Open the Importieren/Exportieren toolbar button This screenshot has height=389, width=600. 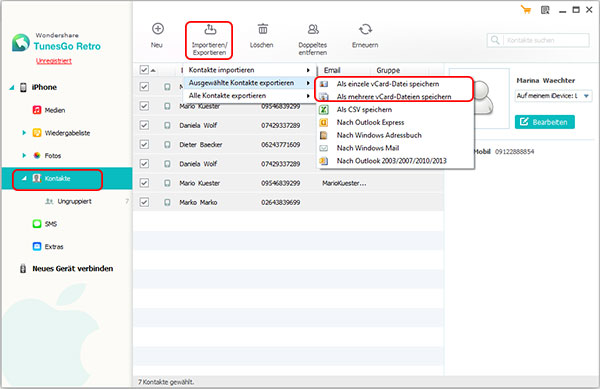pyautogui.click(x=209, y=40)
